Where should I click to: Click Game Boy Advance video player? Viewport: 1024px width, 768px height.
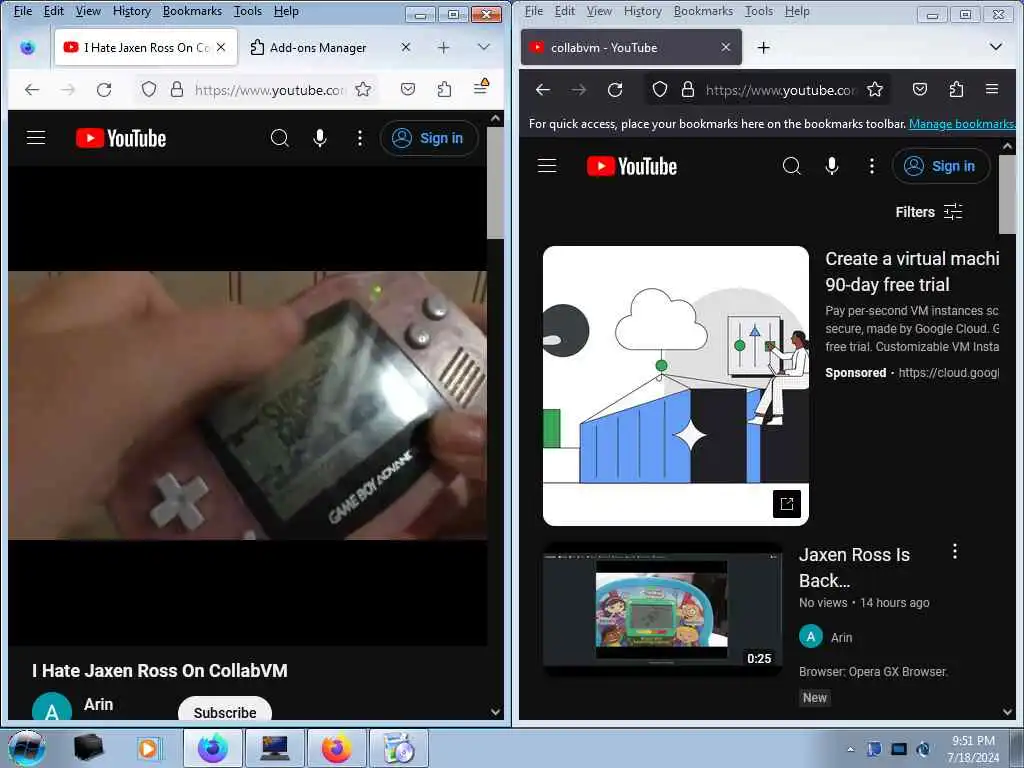[248, 405]
